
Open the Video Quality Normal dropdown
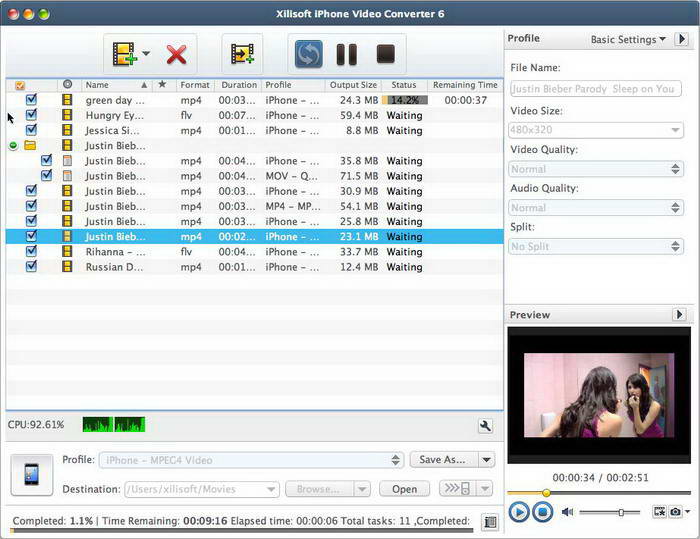[596, 169]
